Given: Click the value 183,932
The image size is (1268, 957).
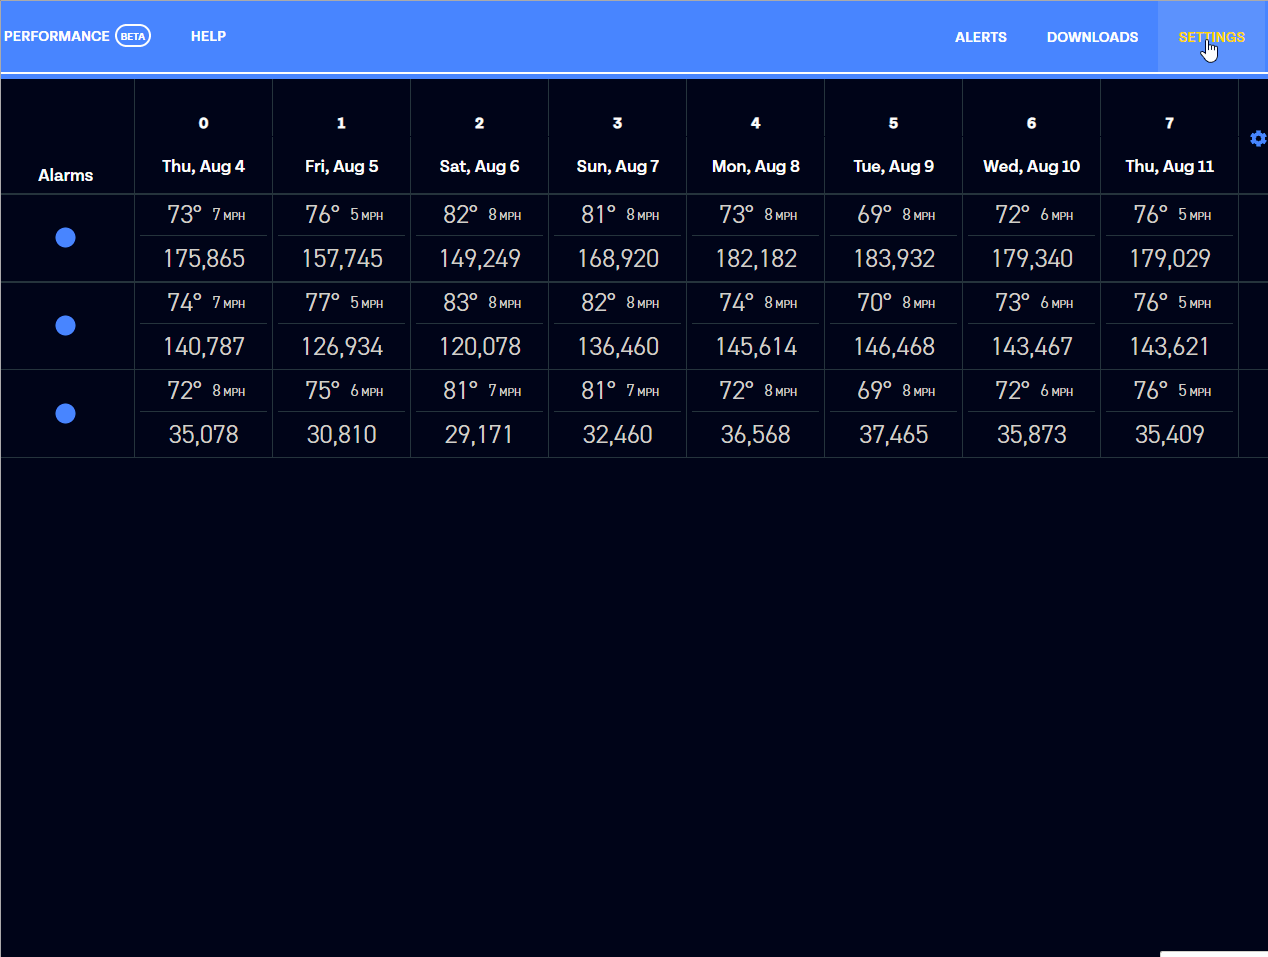Looking at the screenshot, I should coord(894,259).
